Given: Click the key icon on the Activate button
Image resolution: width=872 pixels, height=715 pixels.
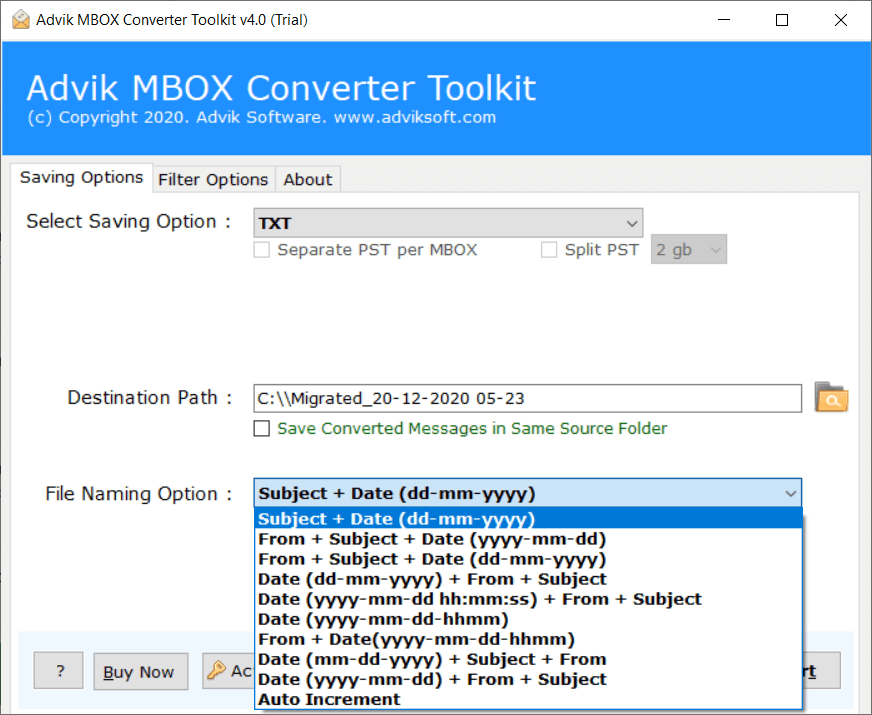Looking at the screenshot, I should pyautogui.click(x=216, y=671).
